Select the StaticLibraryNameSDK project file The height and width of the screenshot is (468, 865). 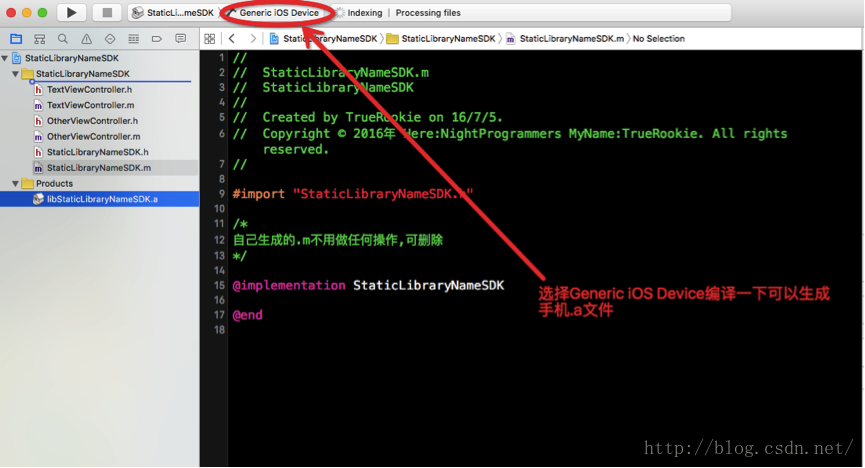coord(72,58)
